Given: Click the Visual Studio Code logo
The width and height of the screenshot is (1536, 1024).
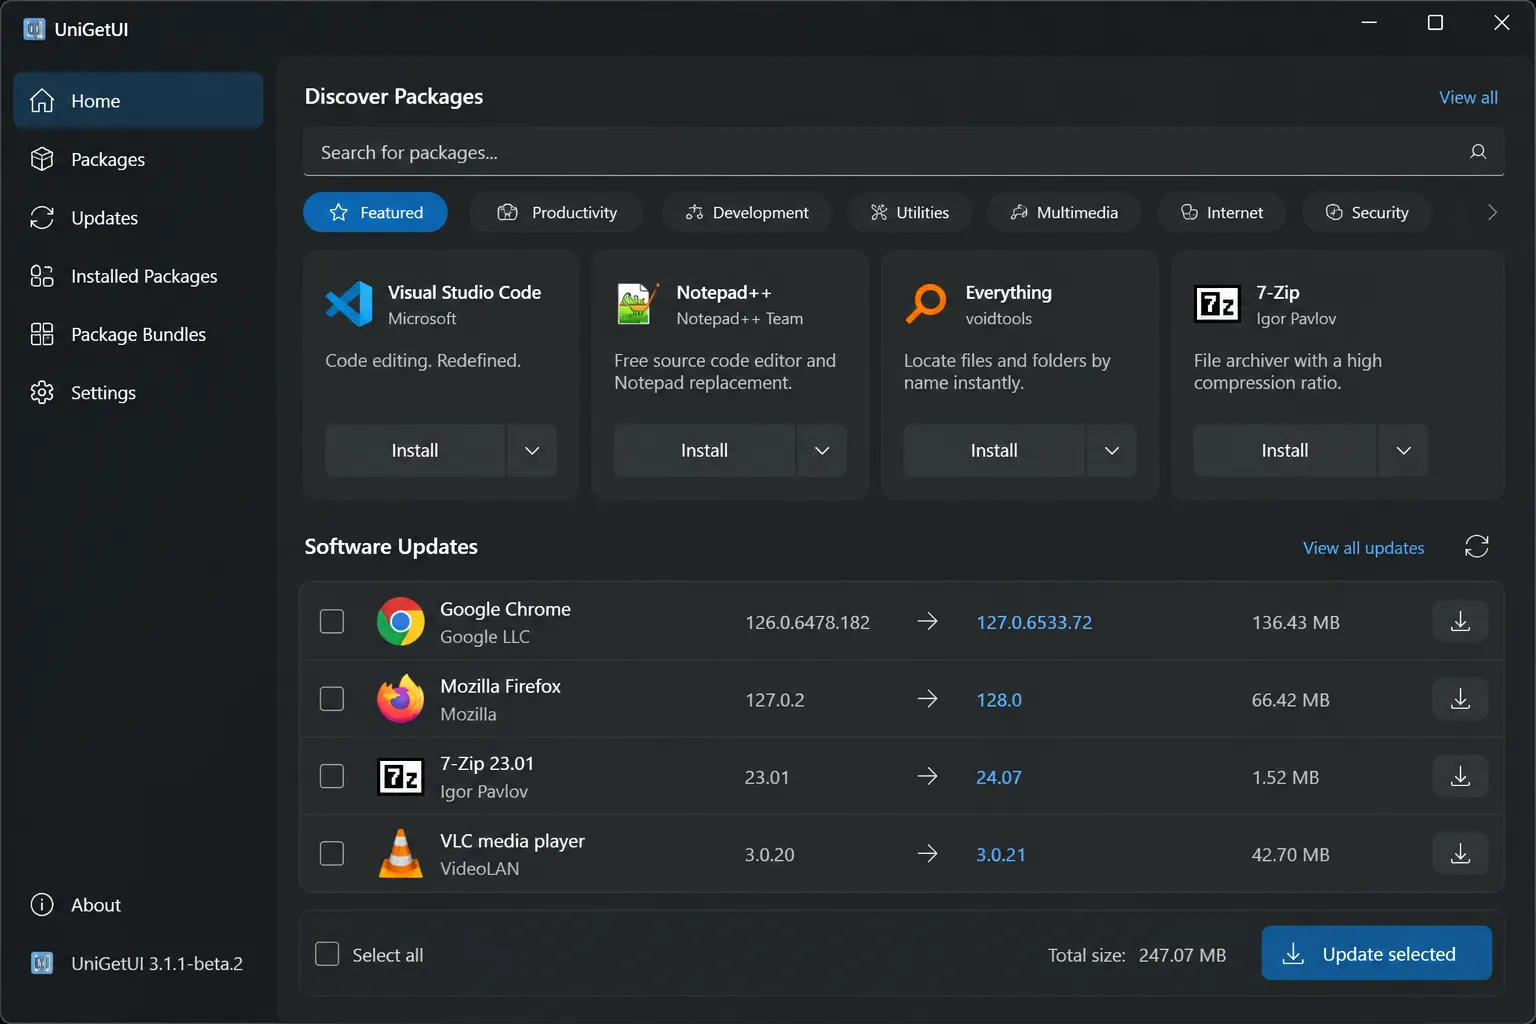Looking at the screenshot, I should [x=349, y=304].
